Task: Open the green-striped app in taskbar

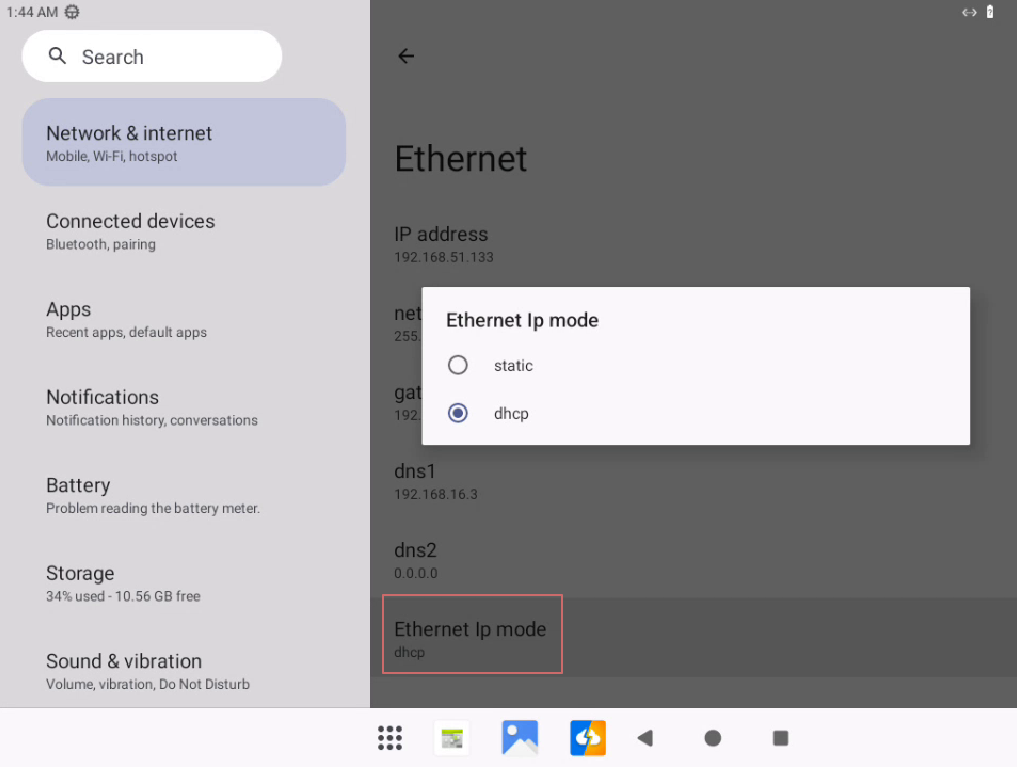Action: pos(452,738)
